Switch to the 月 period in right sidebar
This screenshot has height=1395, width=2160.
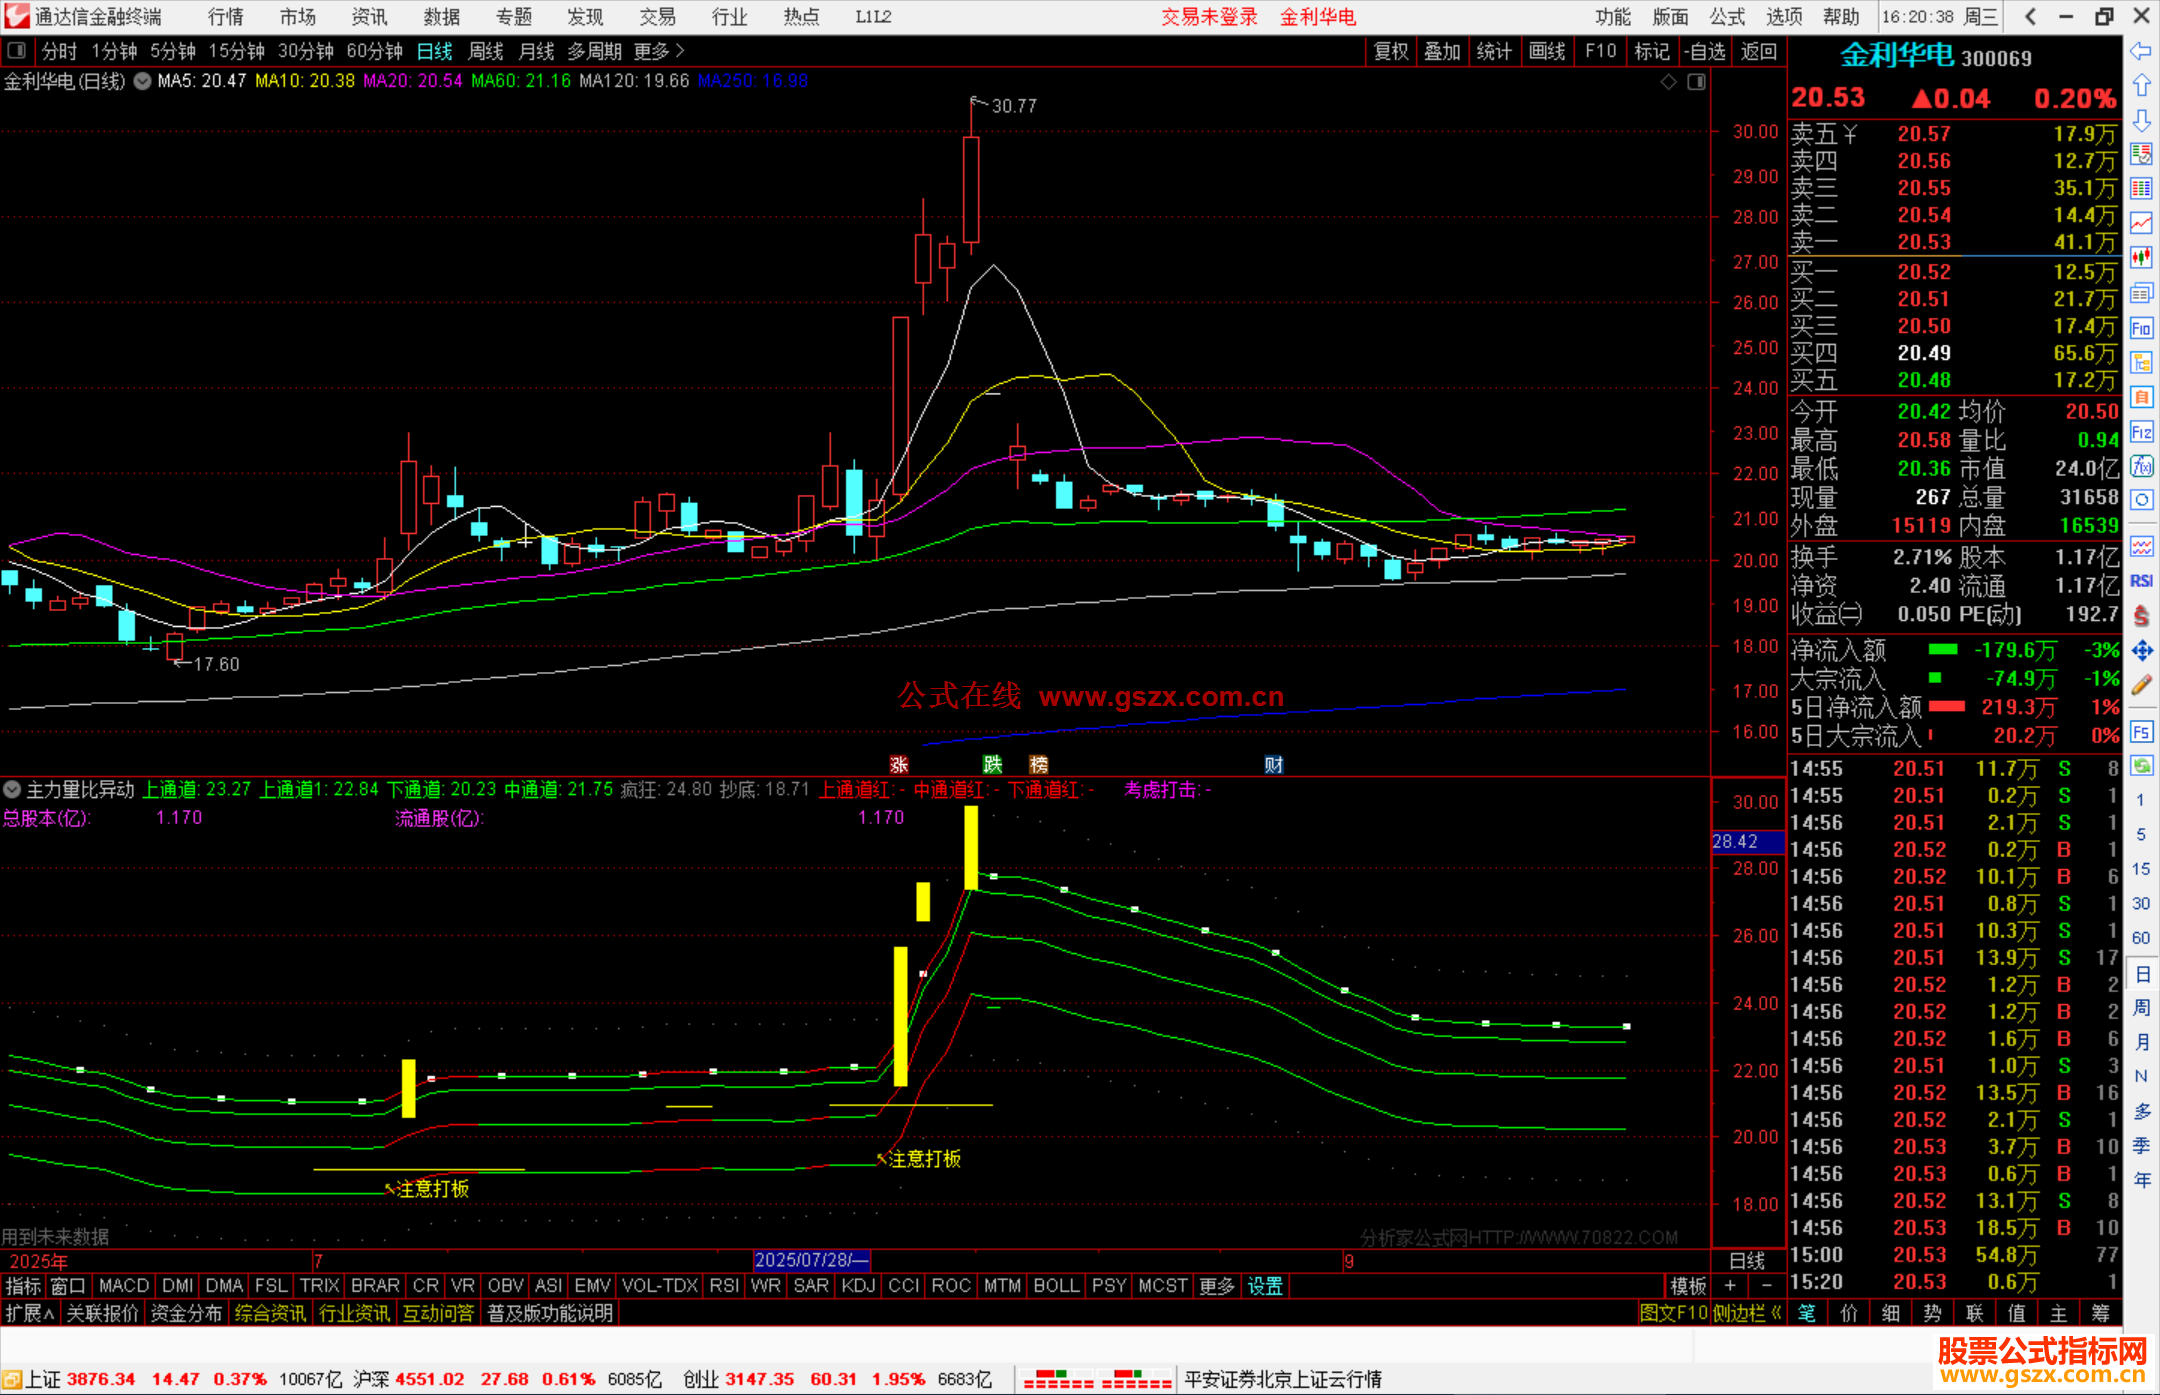[2142, 1042]
